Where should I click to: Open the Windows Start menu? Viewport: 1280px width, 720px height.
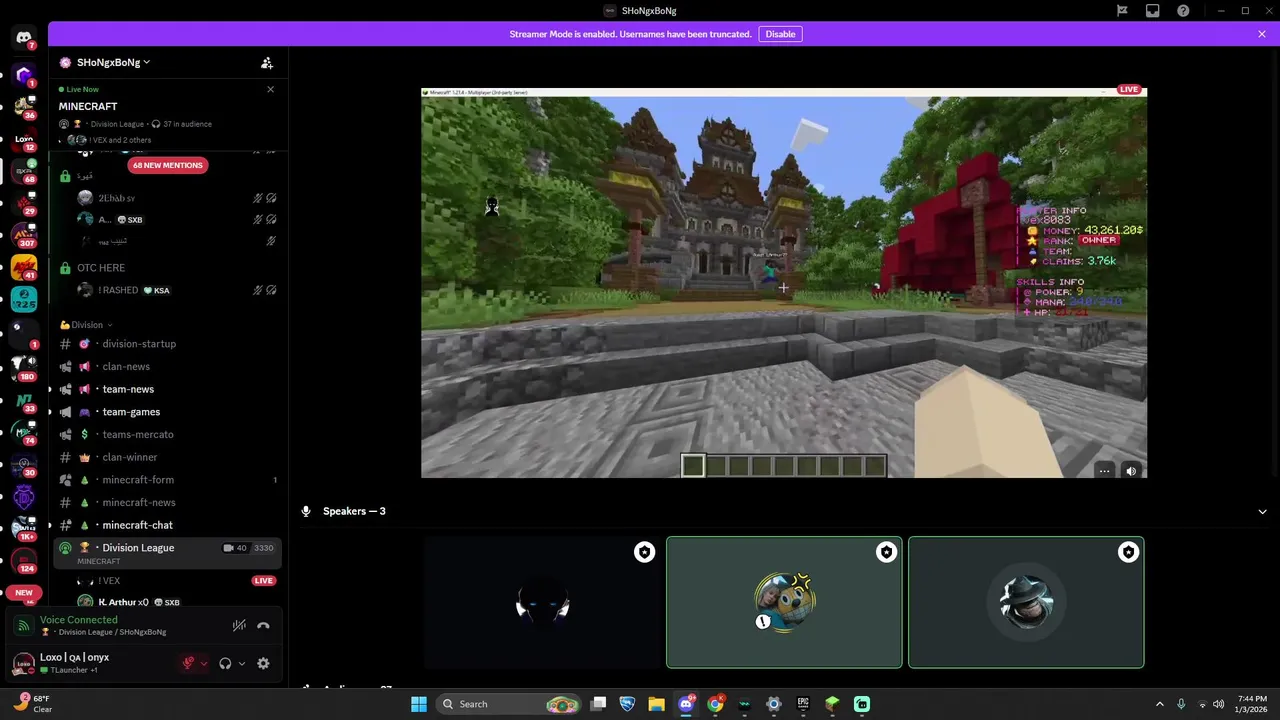point(419,704)
